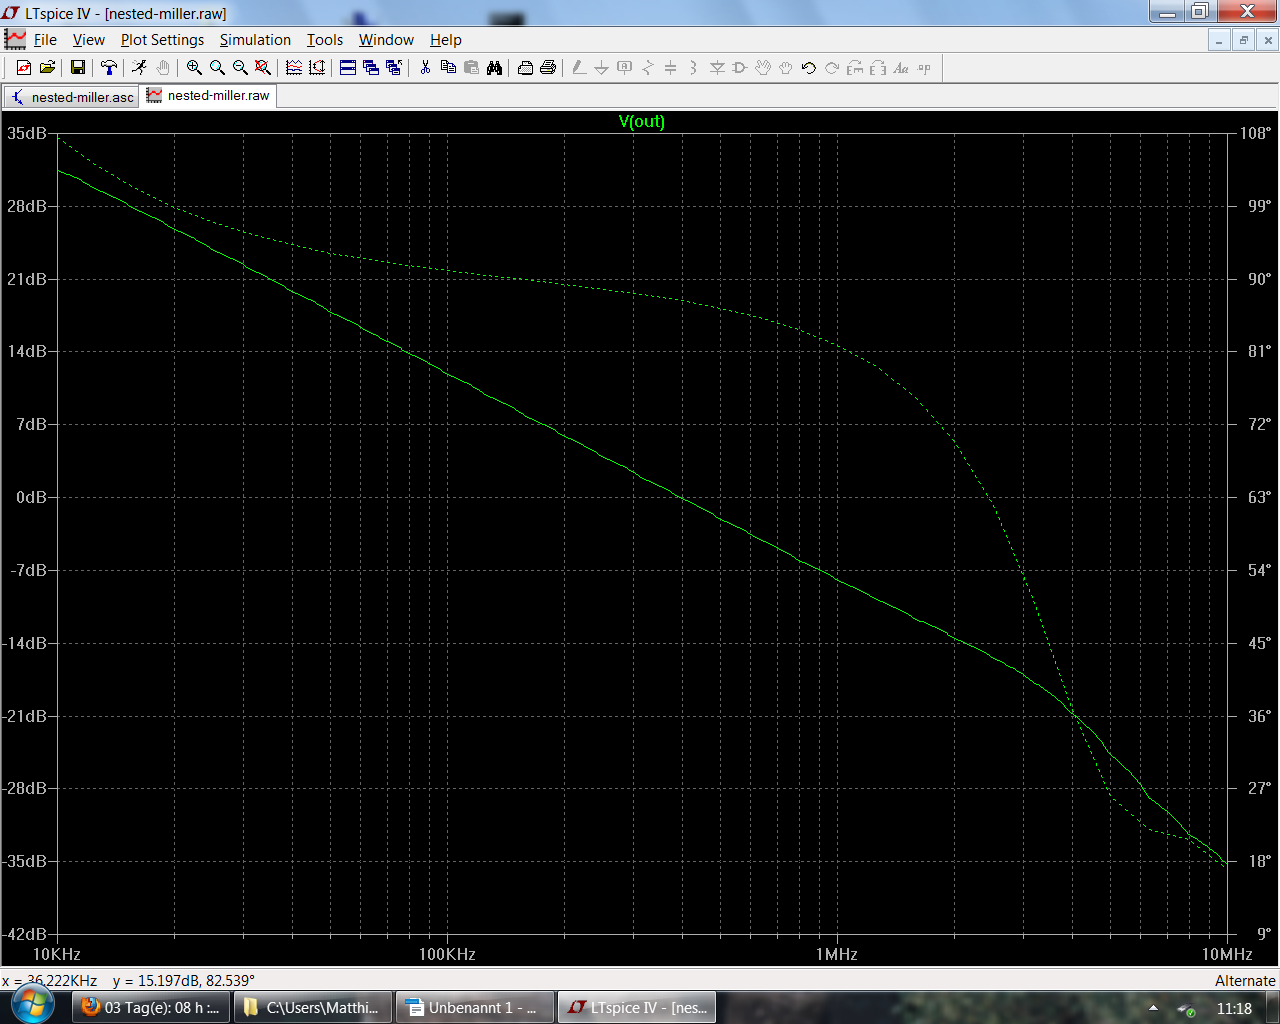1280x1024 pixels.
Task: Click the Alternate text in status bar
Action: click(1245, 981)
